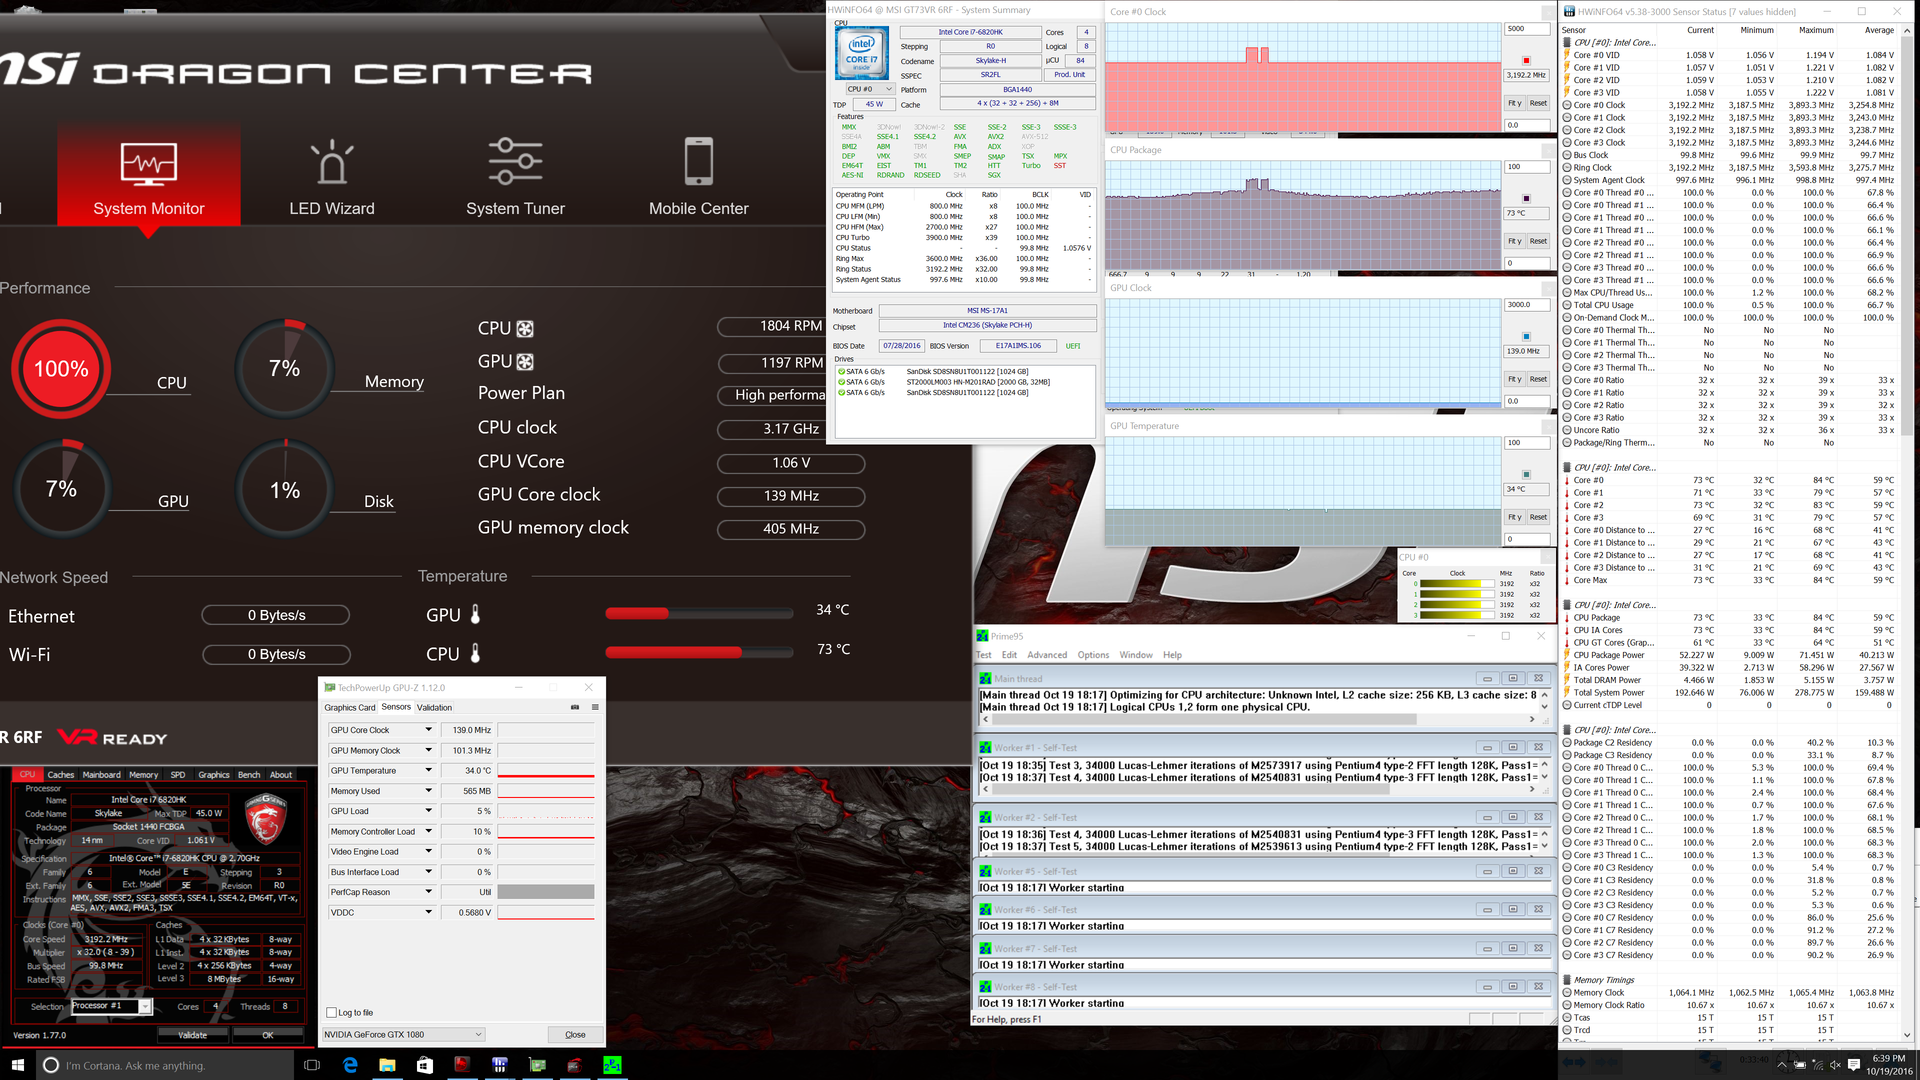Click GPU-Z screenshot camera icon
This screenshot has height=1080, width=1920.
575,707
